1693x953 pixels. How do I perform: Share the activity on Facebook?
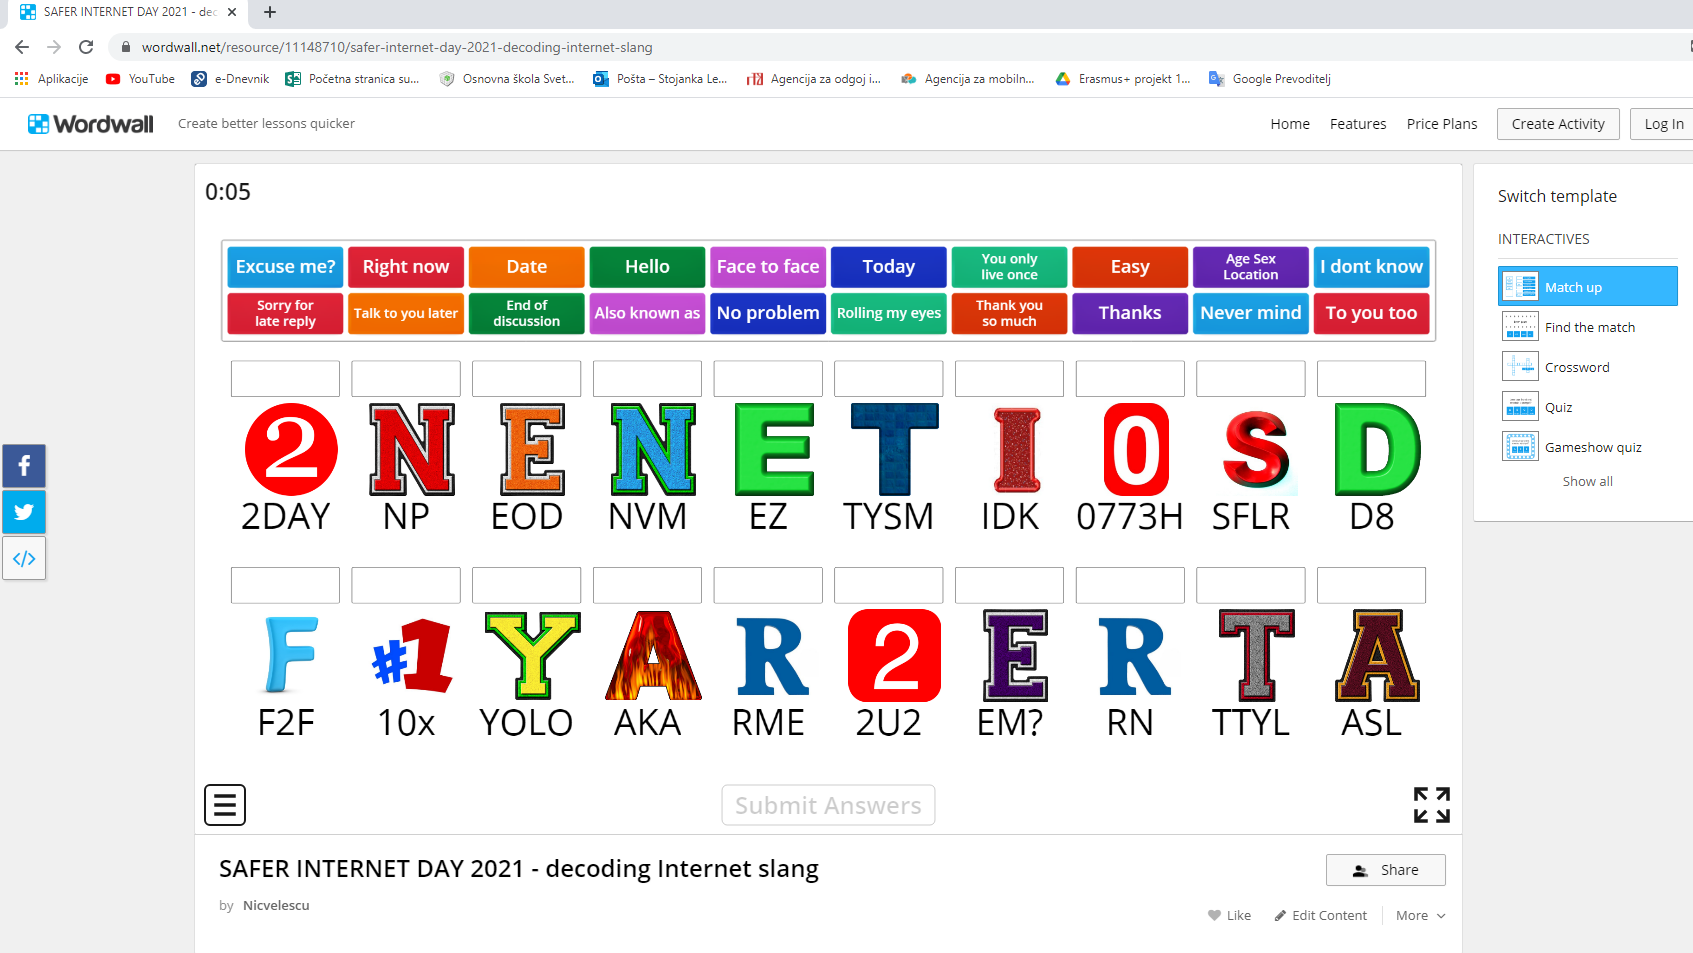pos(24,466)
